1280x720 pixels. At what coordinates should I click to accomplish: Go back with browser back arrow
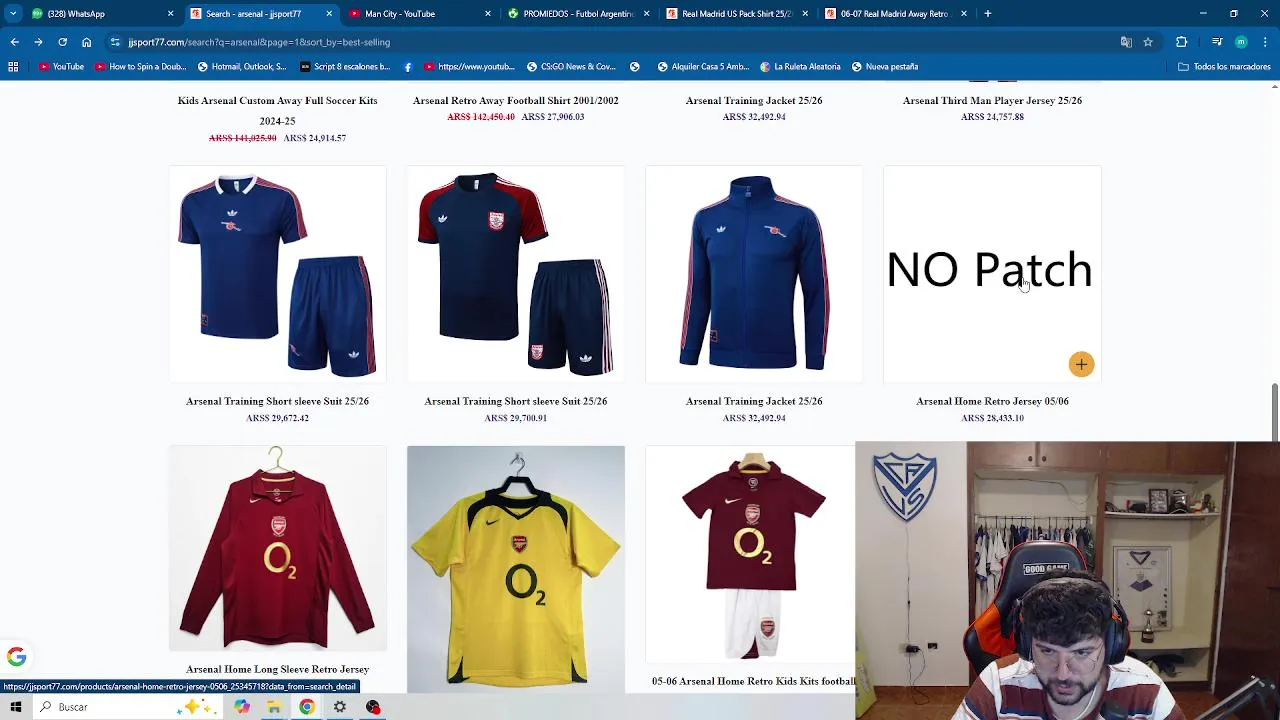point(14,42)
